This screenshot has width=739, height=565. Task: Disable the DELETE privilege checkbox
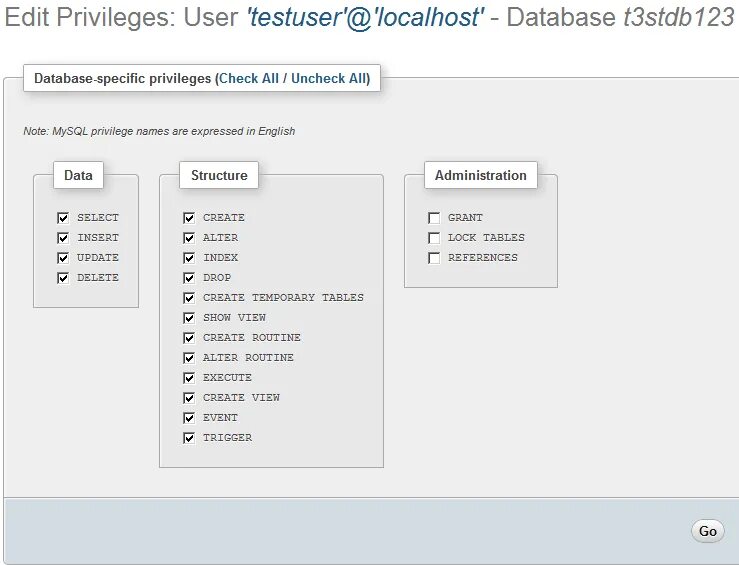(x=63, y=278)
